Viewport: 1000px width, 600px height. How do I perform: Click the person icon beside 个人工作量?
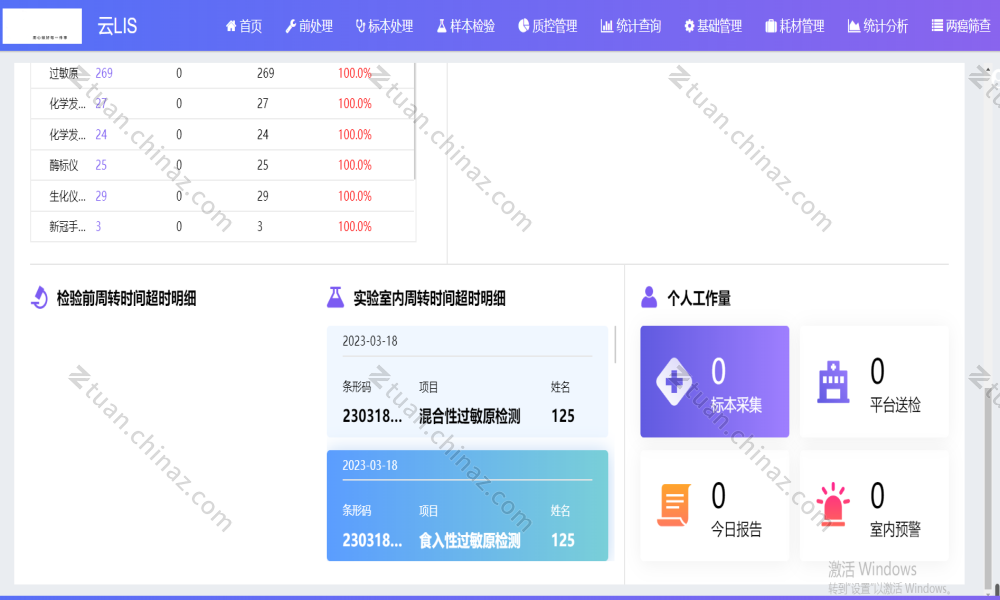649,297
